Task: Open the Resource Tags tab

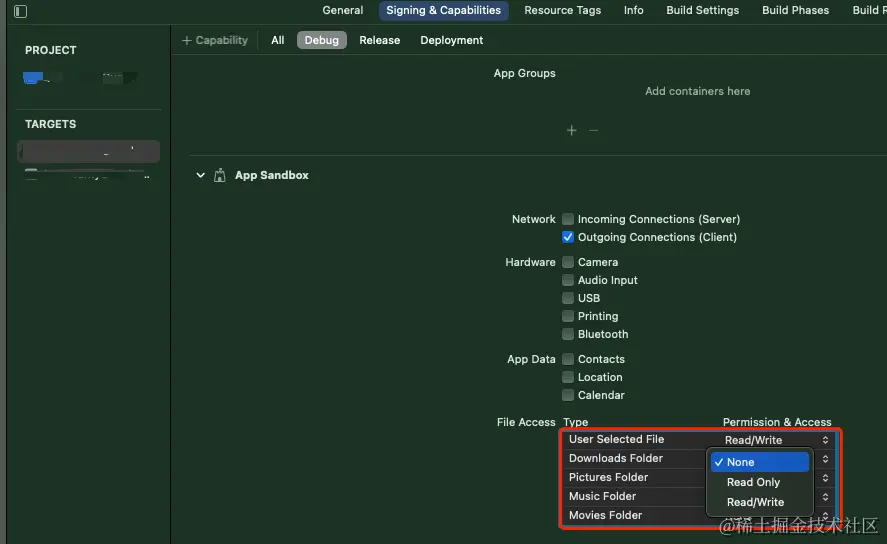Action: (562, 10)
